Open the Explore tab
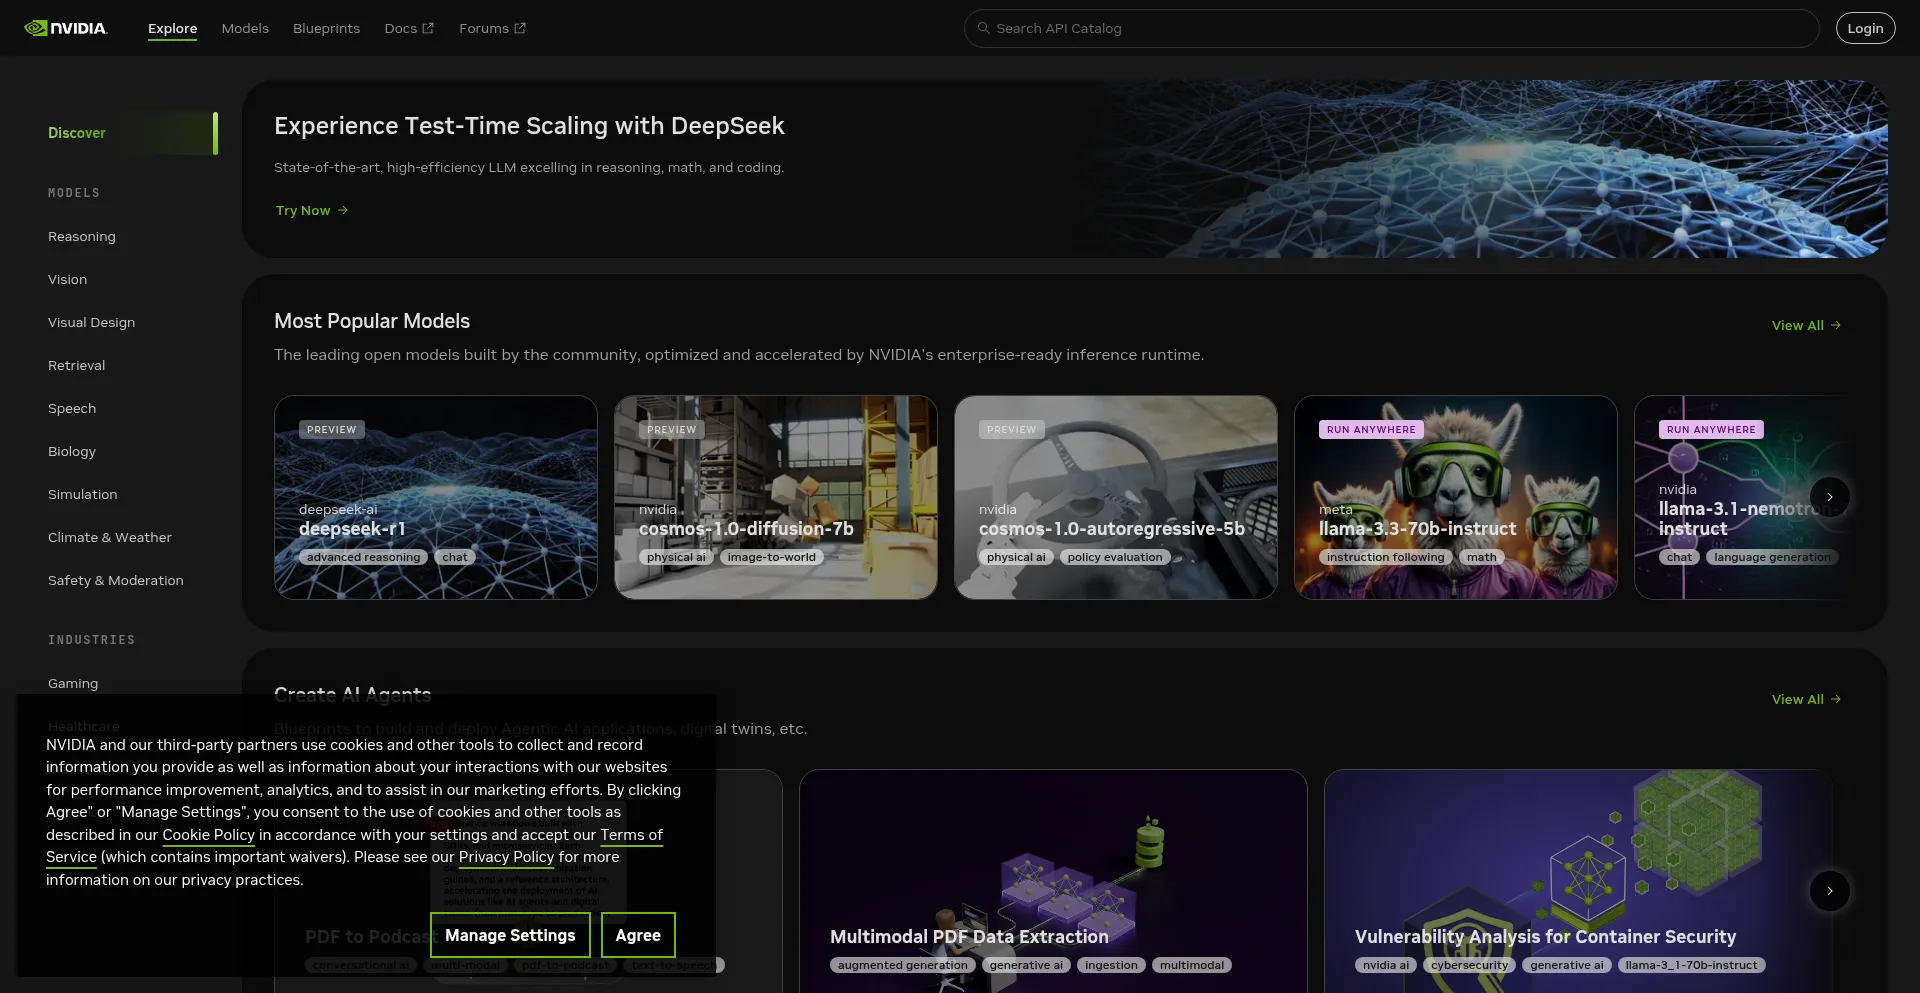 [x=172, y=28]
